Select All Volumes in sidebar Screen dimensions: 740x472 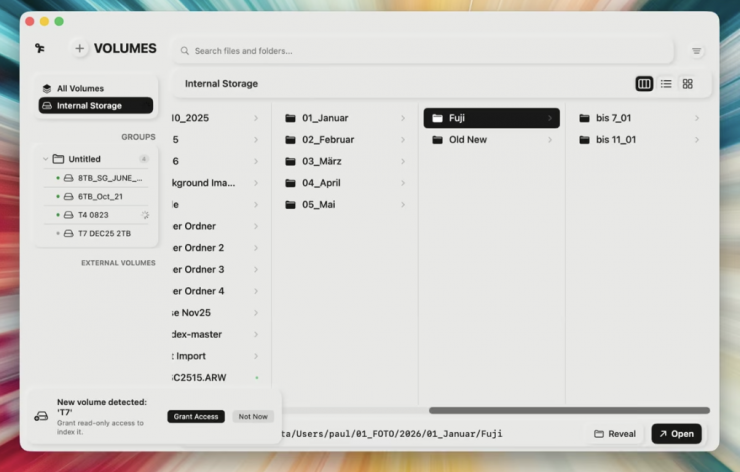pos(80,88)
